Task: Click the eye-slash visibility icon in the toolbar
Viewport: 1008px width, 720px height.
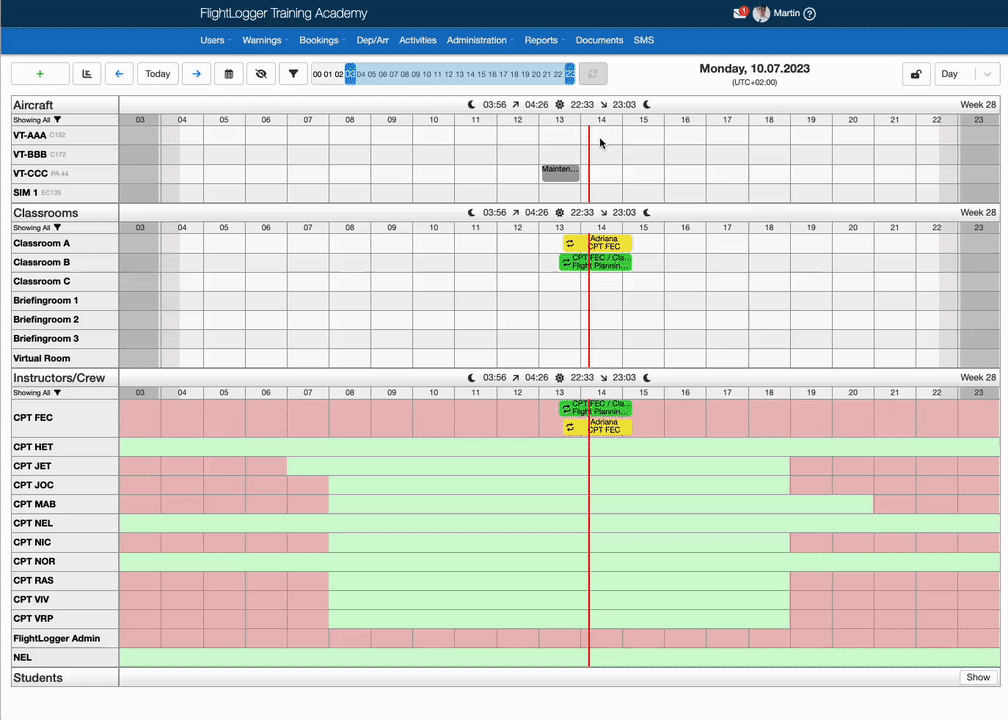Action: (263, 74)
